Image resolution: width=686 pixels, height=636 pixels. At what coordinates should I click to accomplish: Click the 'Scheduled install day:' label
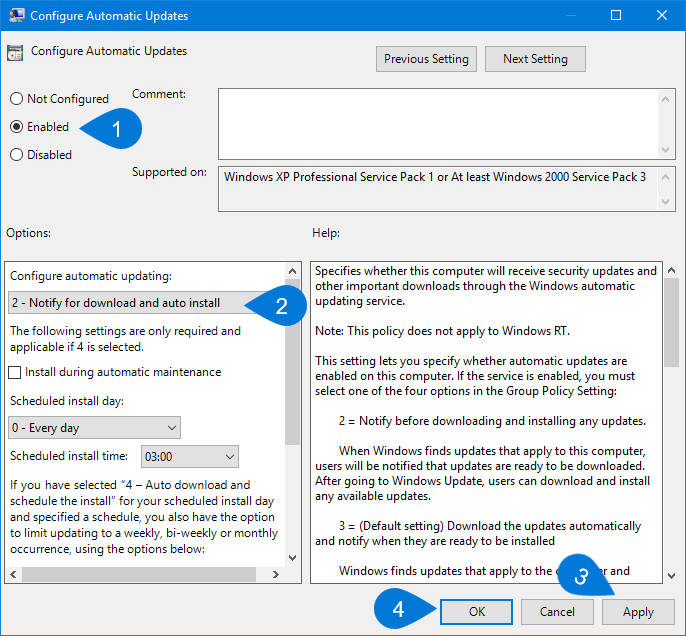click(67, 401)
